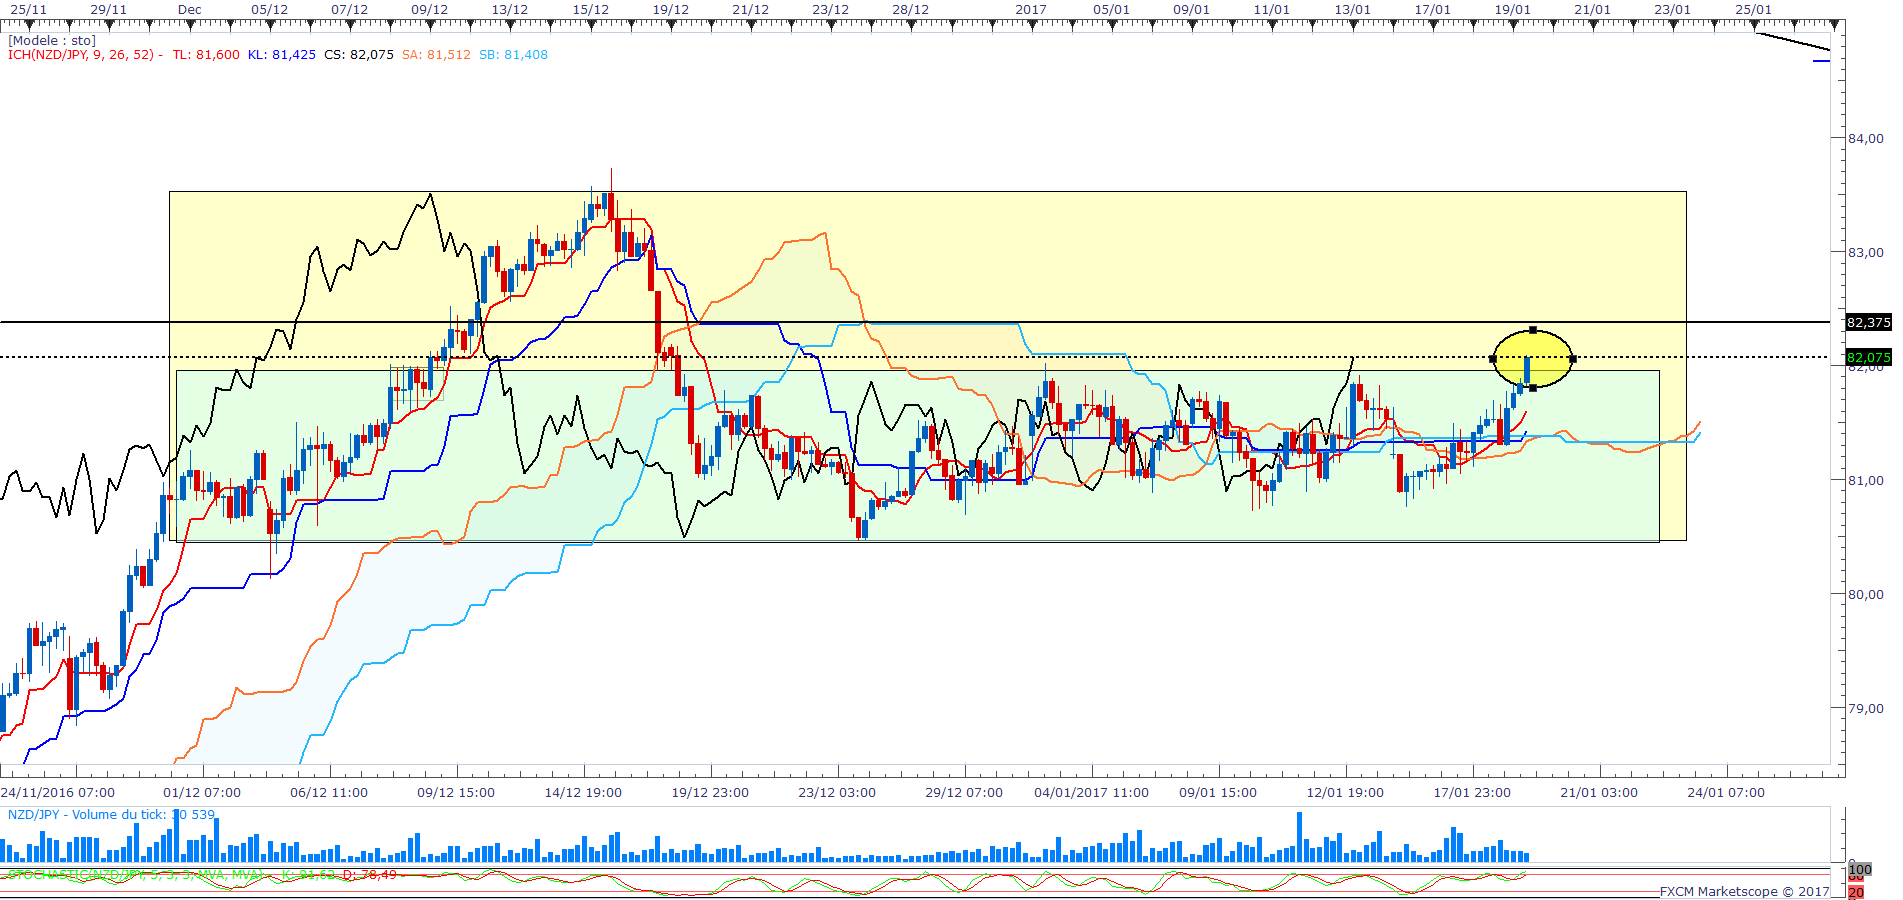Image resolution: width=1903 pixels, height=900 pixels.
Task: Click the red TL: 81,600 value
Action: 206,55
